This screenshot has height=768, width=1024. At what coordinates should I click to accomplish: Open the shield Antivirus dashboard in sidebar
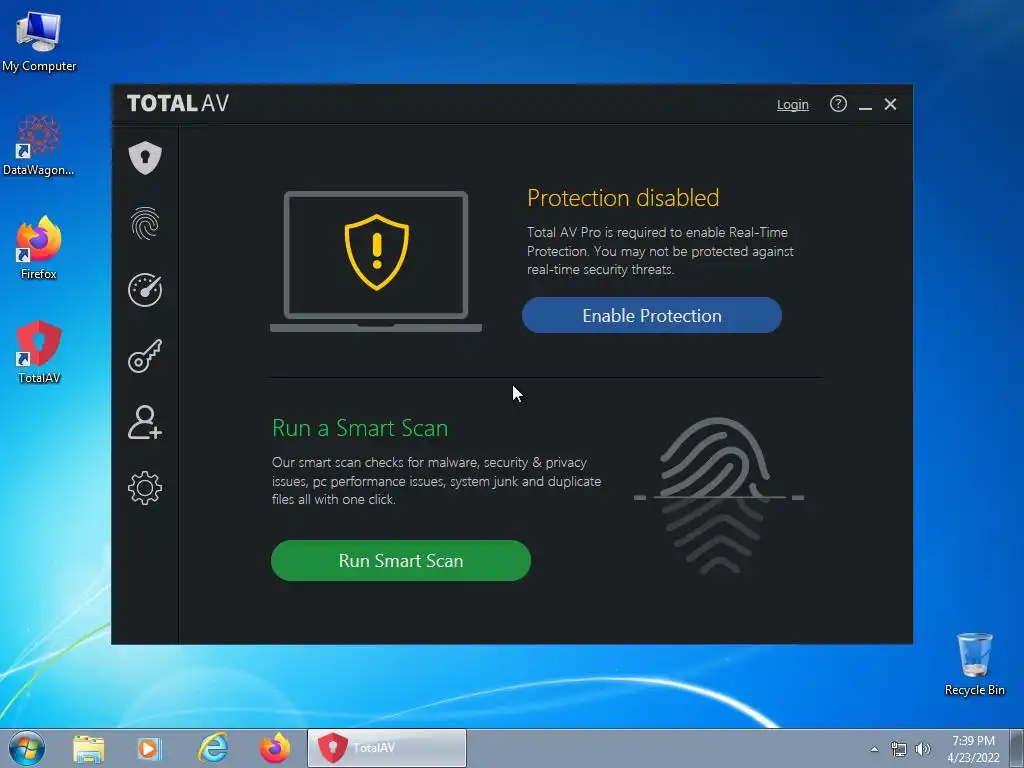tap(144, 157)
